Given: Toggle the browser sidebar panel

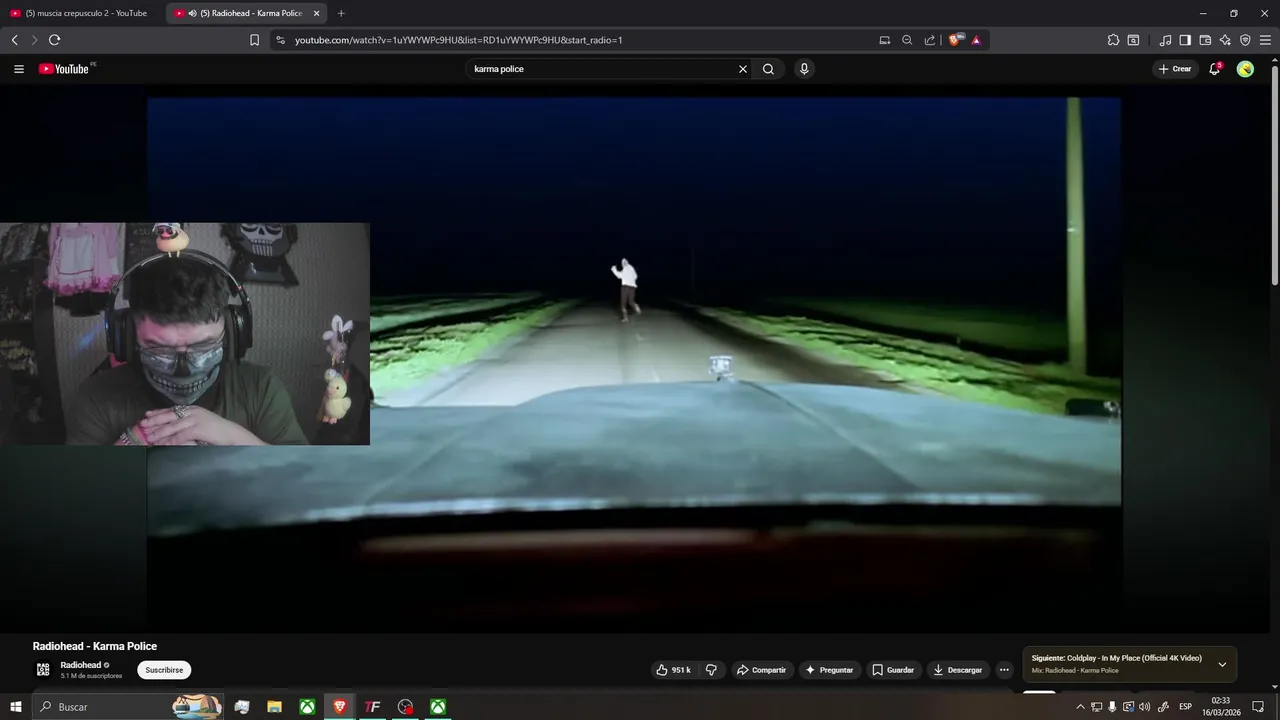Looking at the screenshot, I should click(x=1185, y=40).
